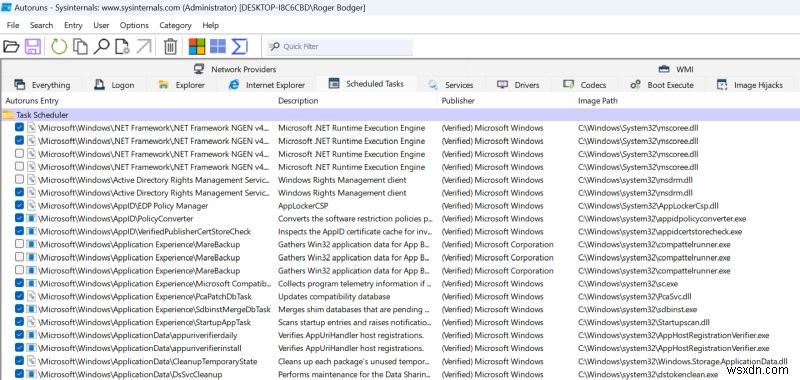800x380 pixels.
Task: Select the appuriverifierdaily entry row
Action: pos(400,335)
